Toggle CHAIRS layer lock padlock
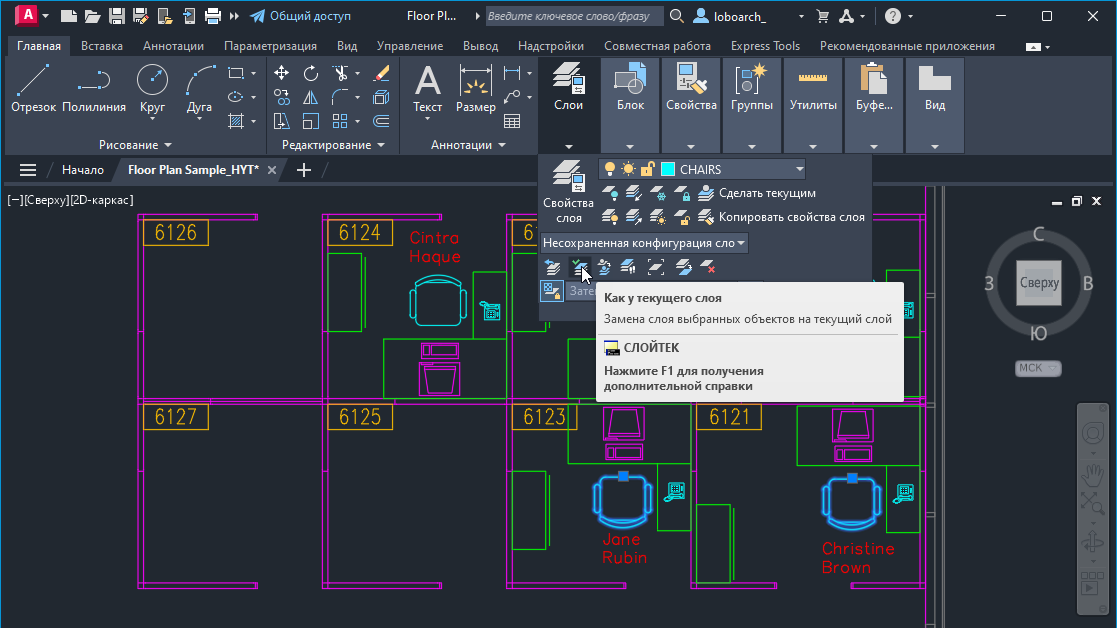 (647, 169)
